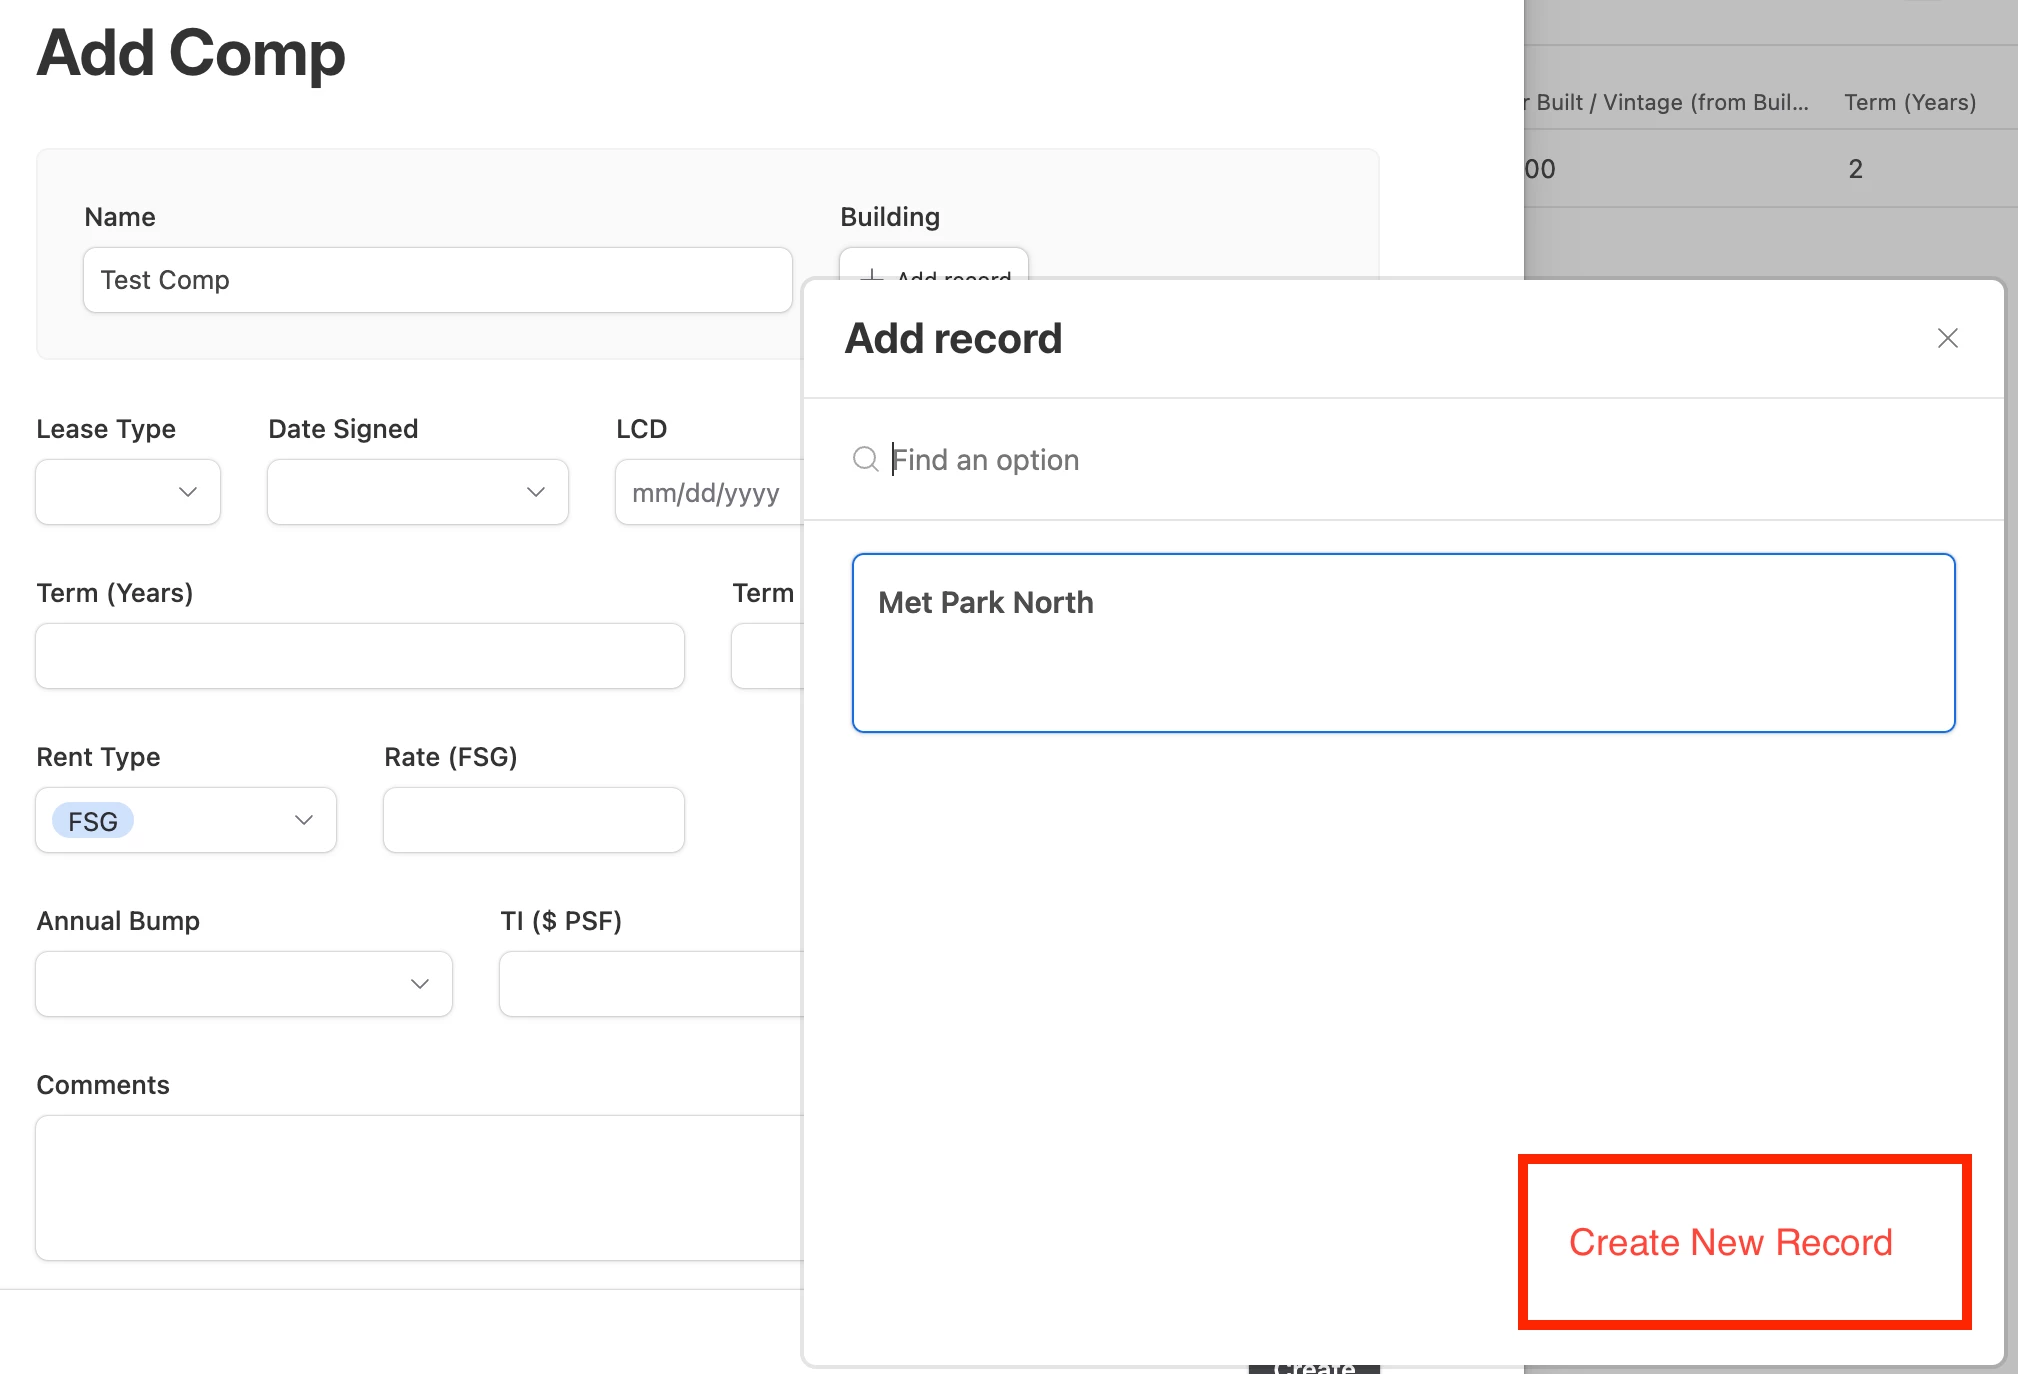Open the Lease Type dropdown

128,492
